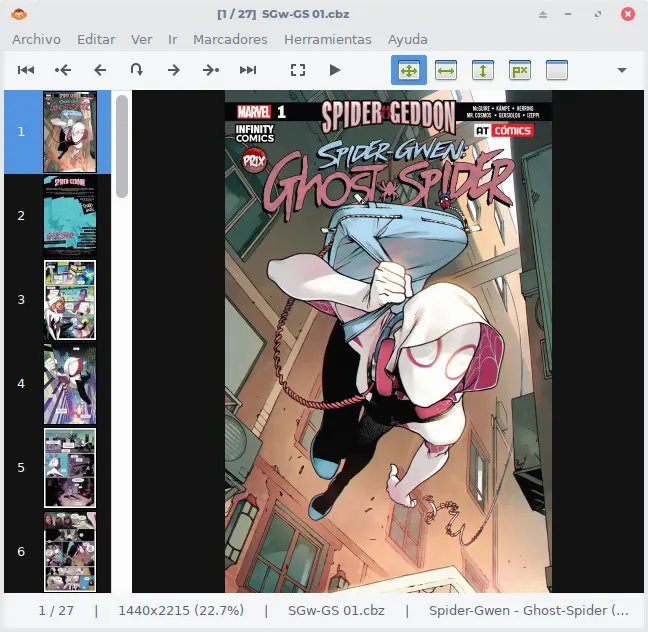Select page 3 thumbnail
This screenshot has width=648, height=632.
click(70, 300)
